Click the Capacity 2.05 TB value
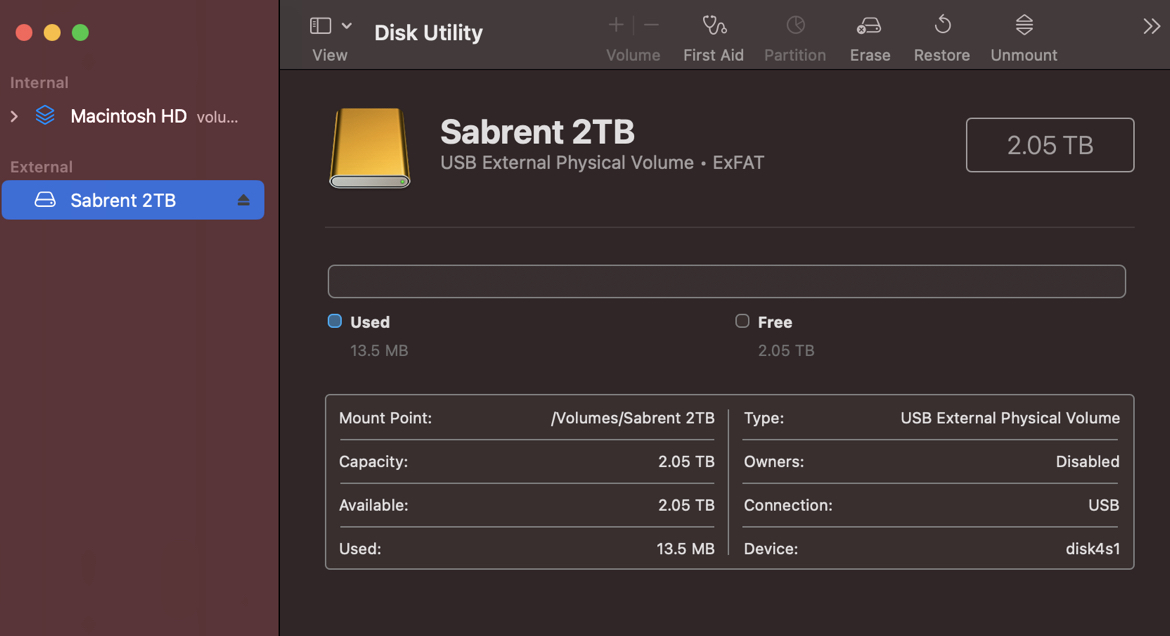 click(686, 461)
